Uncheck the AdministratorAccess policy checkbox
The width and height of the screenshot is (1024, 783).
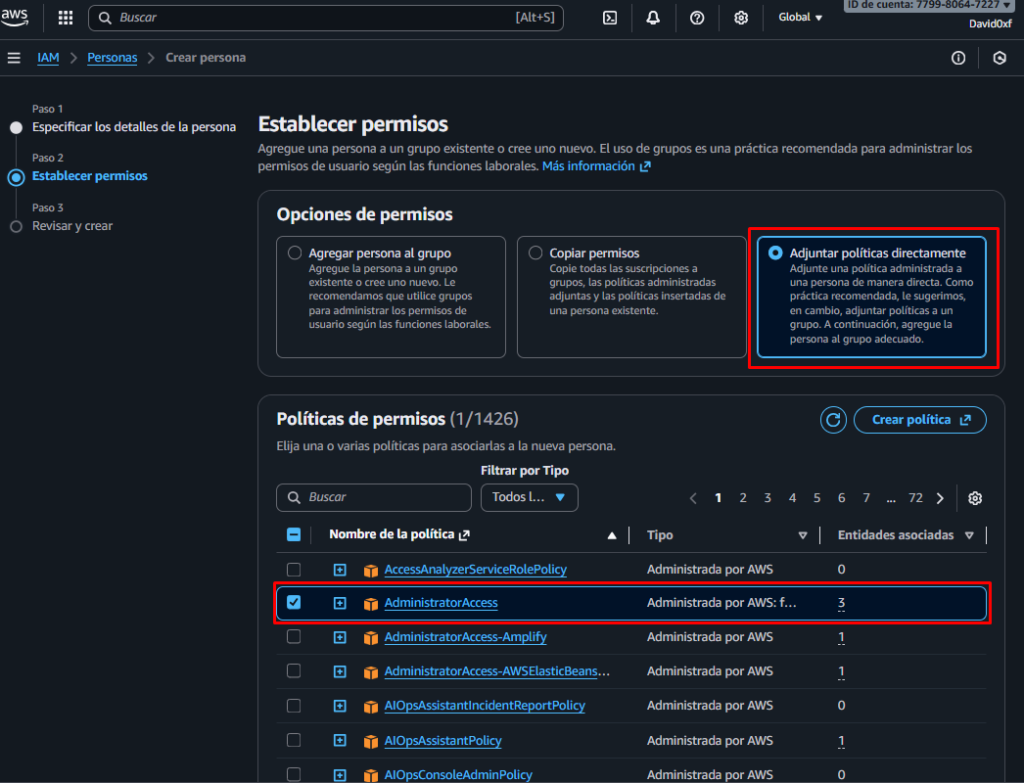[x=294, y=603]
